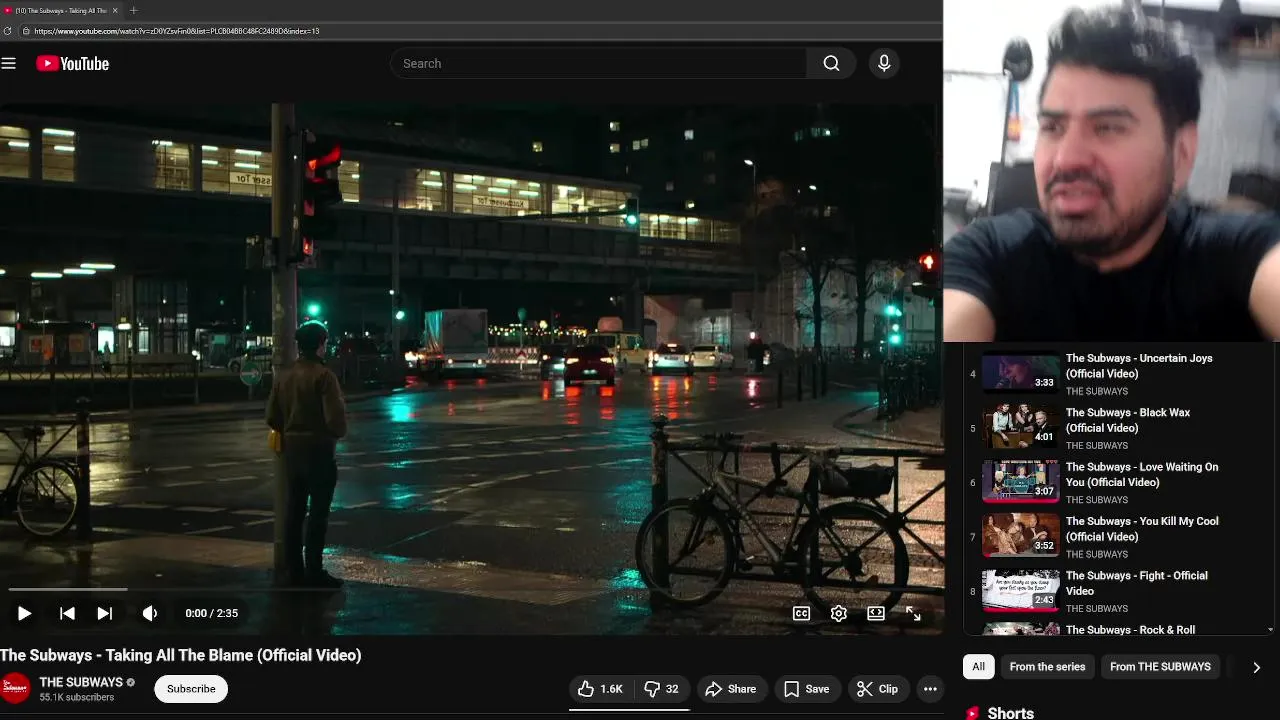Select the 'From the series' chip
The height and width of the screenshot is (720, 1280).
(x=1047, y=667)
